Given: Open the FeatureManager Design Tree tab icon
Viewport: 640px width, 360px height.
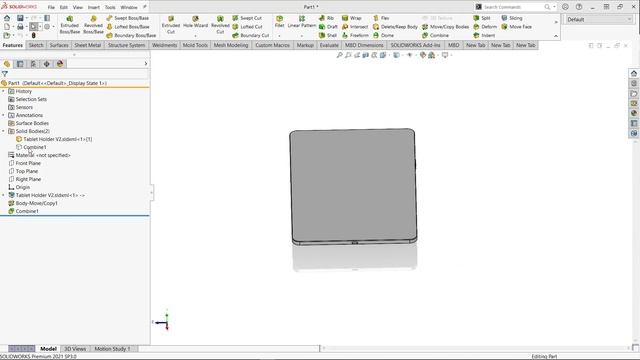Looking at the screenshot, I should point(7,64).
